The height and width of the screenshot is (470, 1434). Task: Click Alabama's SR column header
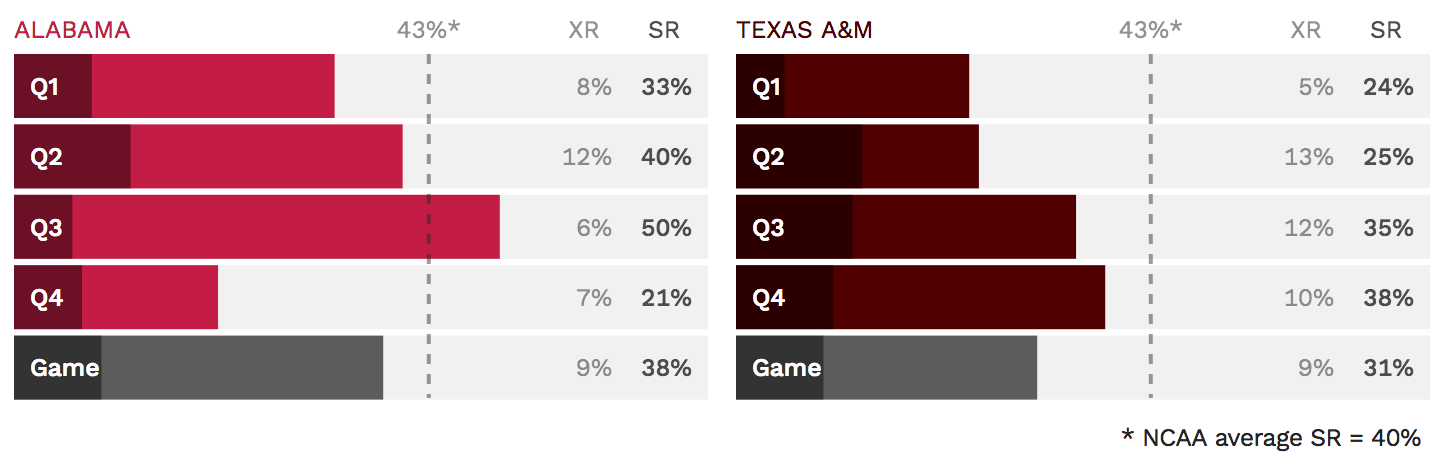point(664,30)
